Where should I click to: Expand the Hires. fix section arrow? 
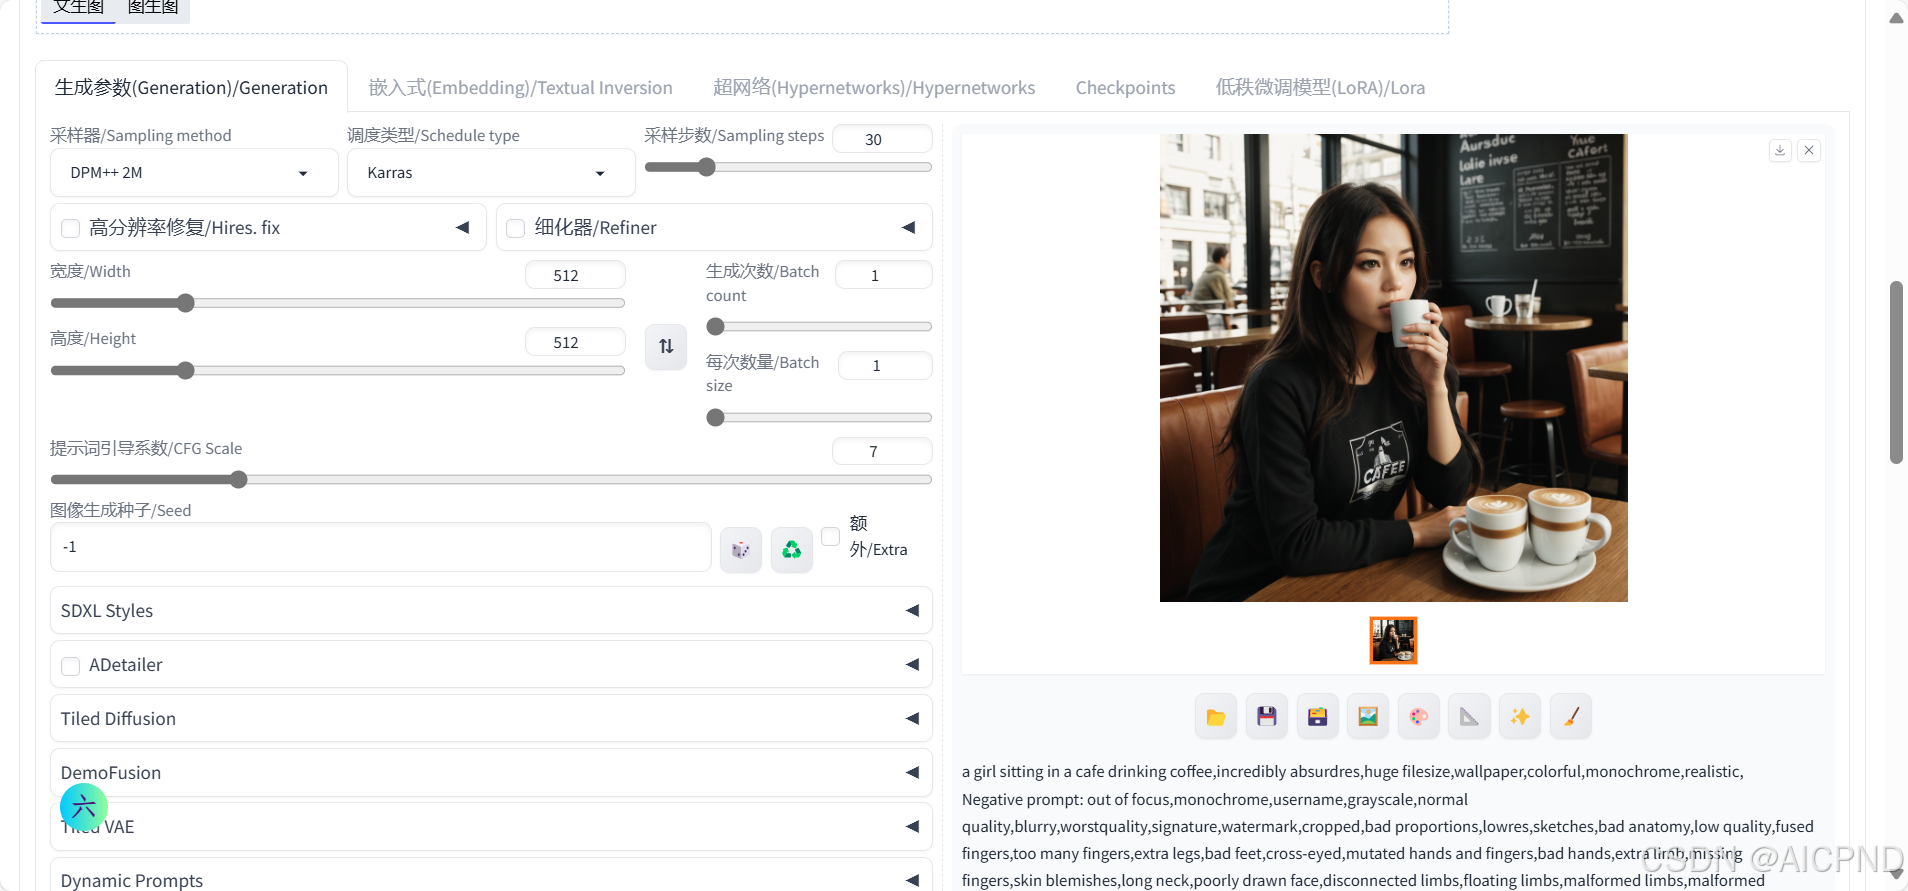[463, 228]
